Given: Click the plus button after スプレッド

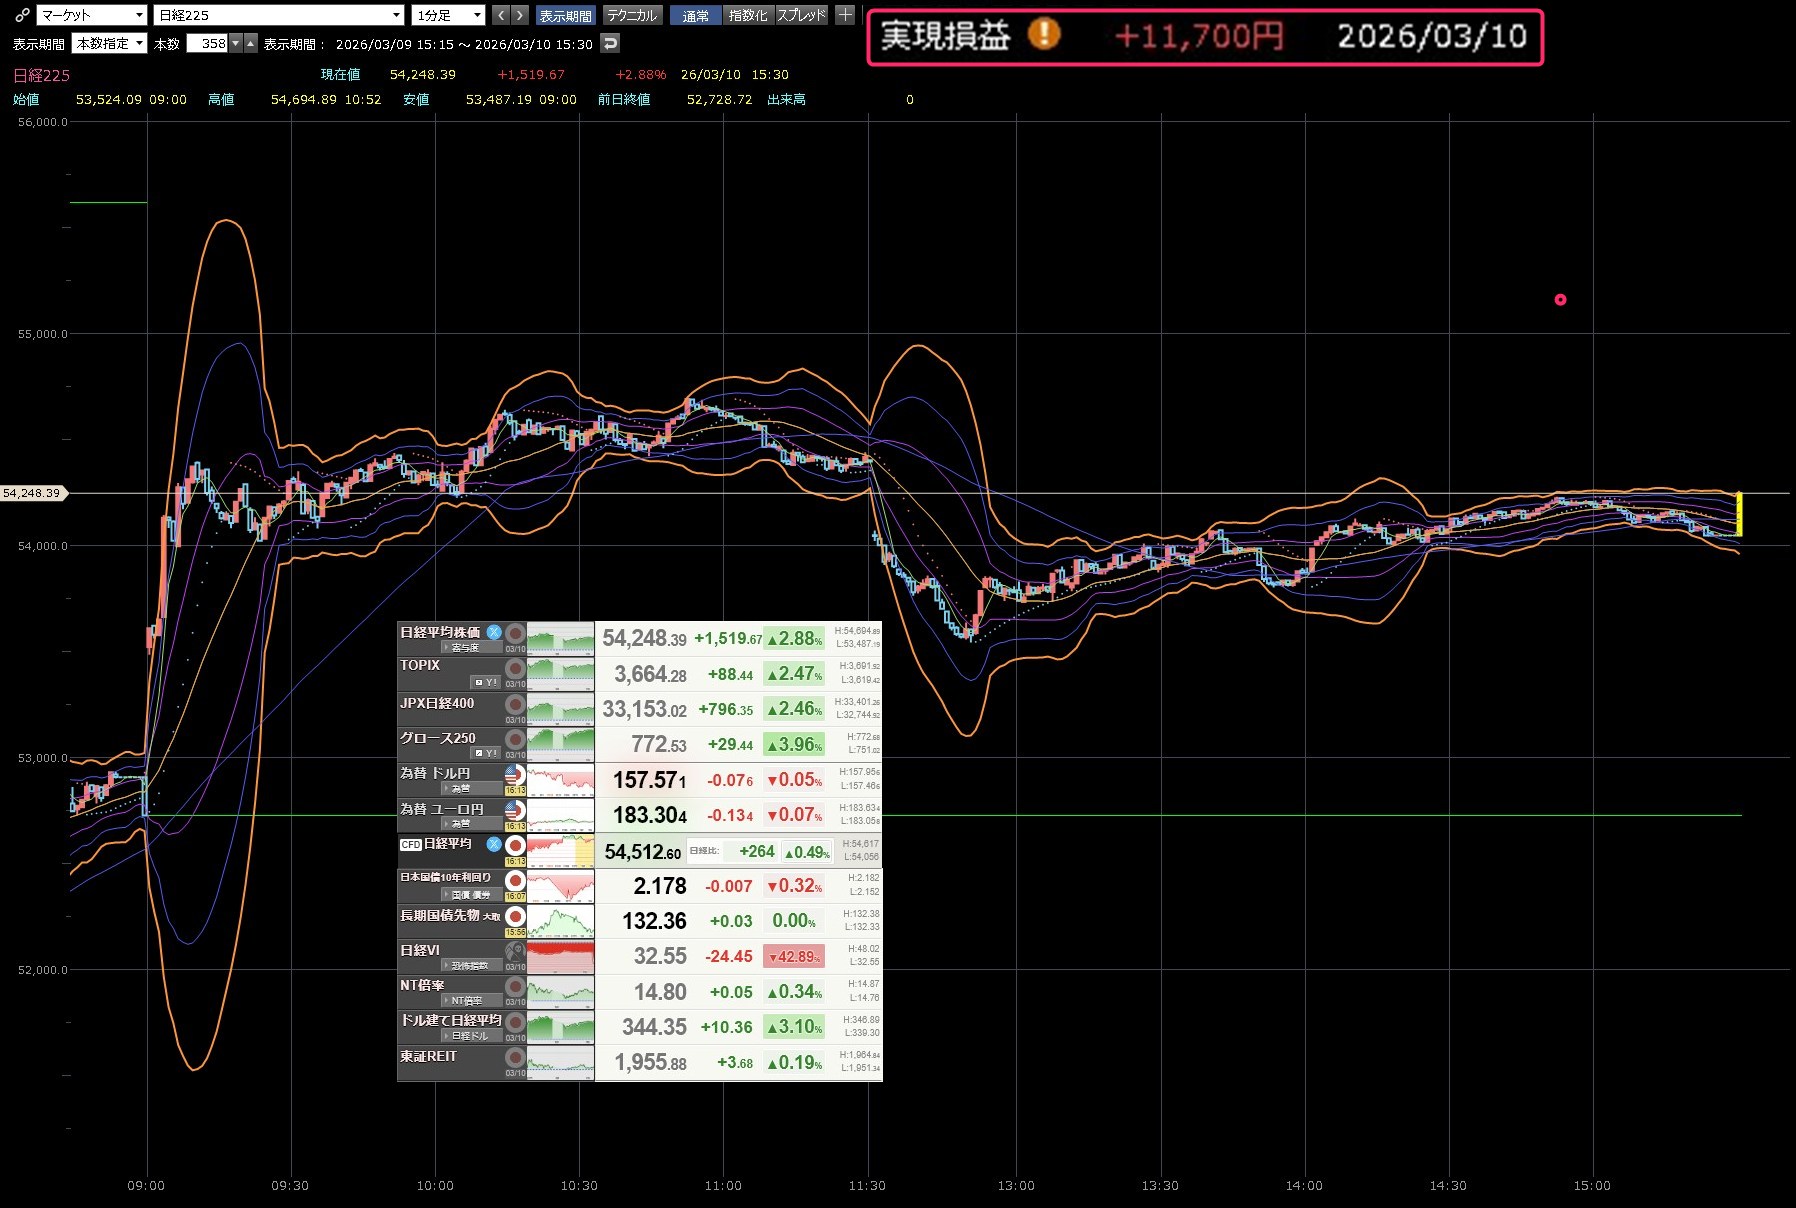Looking at the screenshot, I should [845, 15].
